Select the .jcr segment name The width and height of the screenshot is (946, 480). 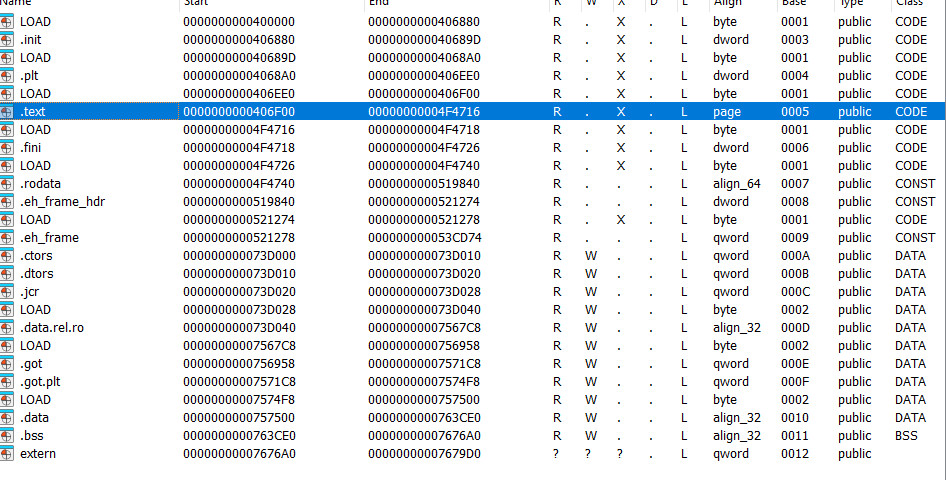pyautogui.click(x=32, y=291)
